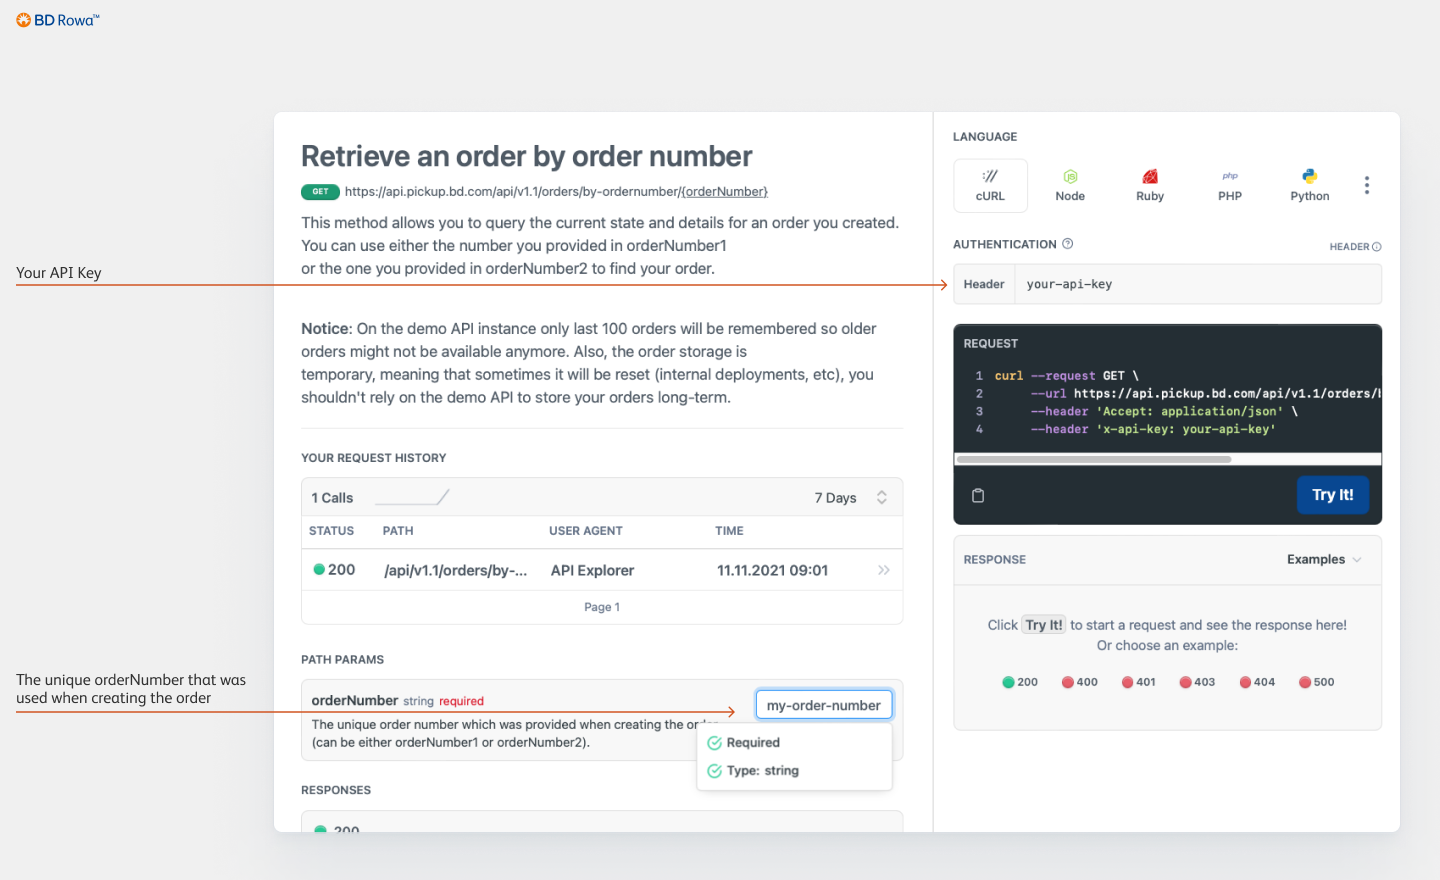
Task: Choose the 401 response example
Action: [1138, 682]
